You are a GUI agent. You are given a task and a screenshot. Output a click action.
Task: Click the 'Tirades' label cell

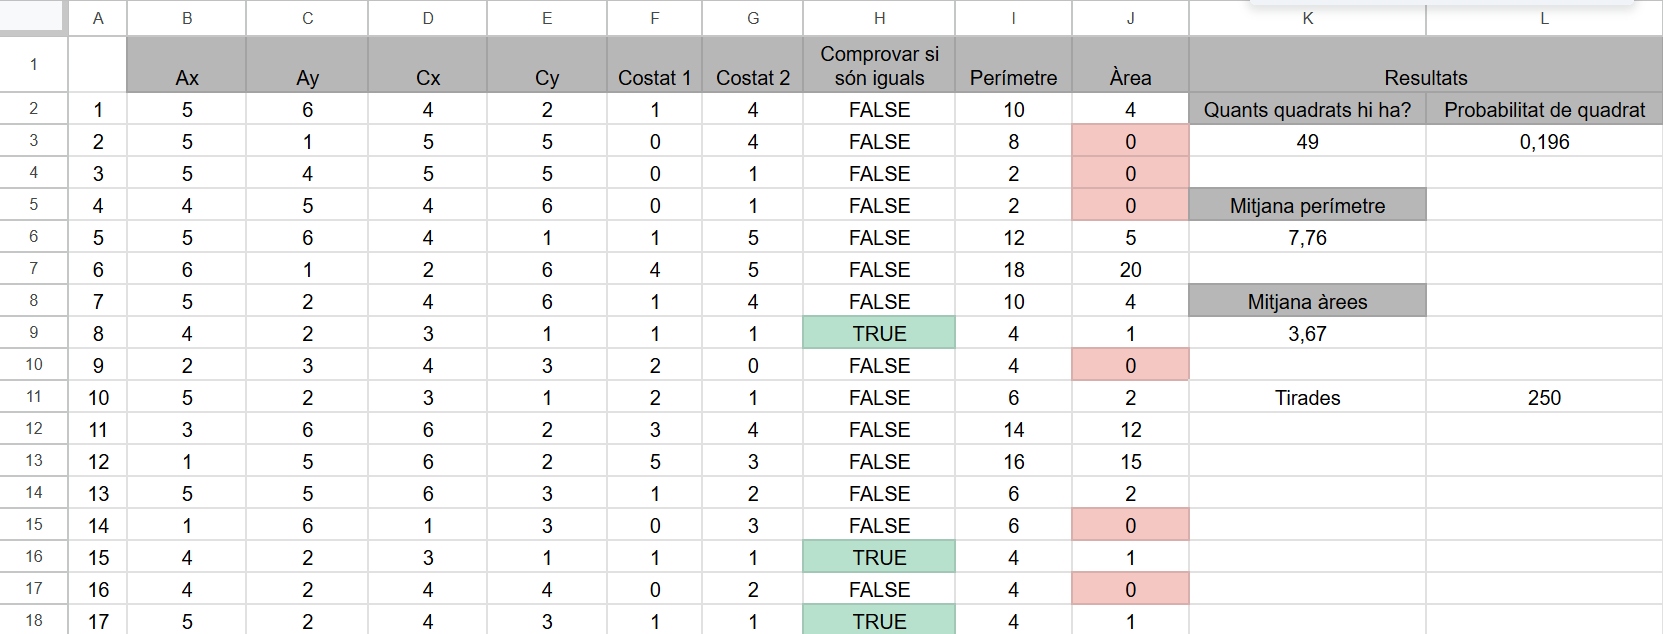pyautogui.click(x=1307, y=398)
